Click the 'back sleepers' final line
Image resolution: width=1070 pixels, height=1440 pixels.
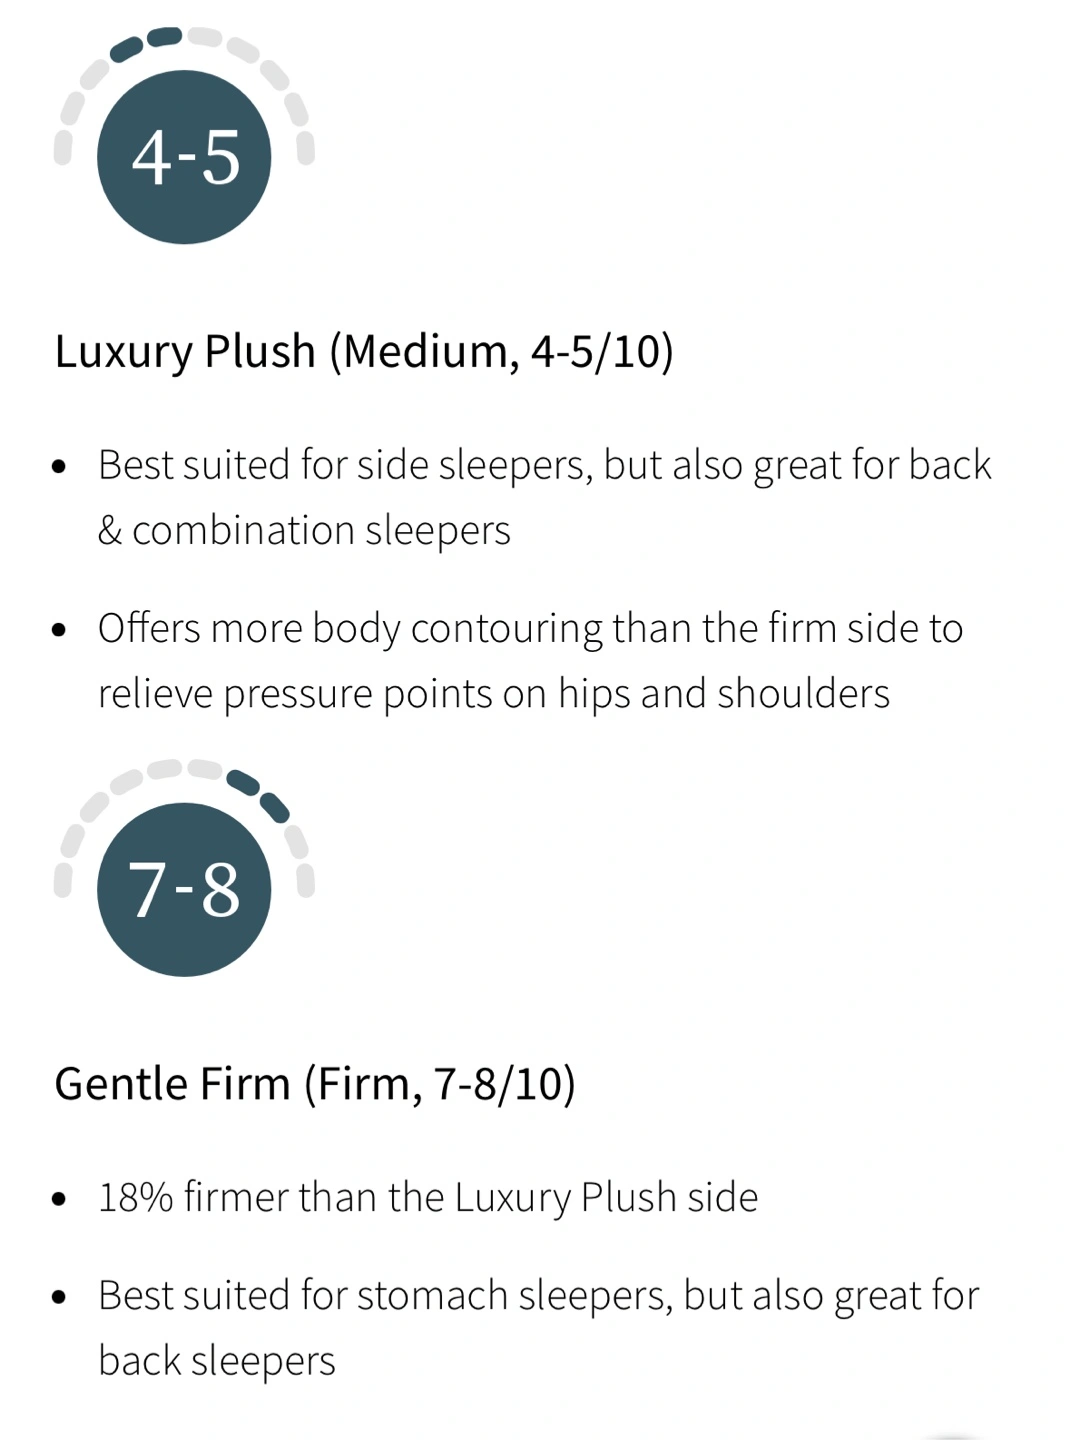(x=217, y=1360)
